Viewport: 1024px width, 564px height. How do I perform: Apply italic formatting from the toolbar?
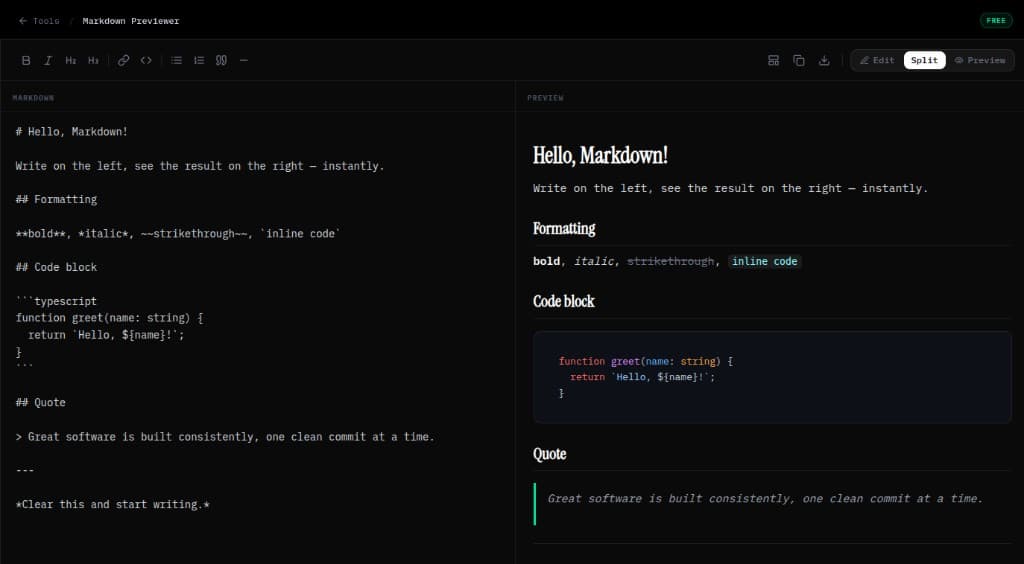(48, 60)
